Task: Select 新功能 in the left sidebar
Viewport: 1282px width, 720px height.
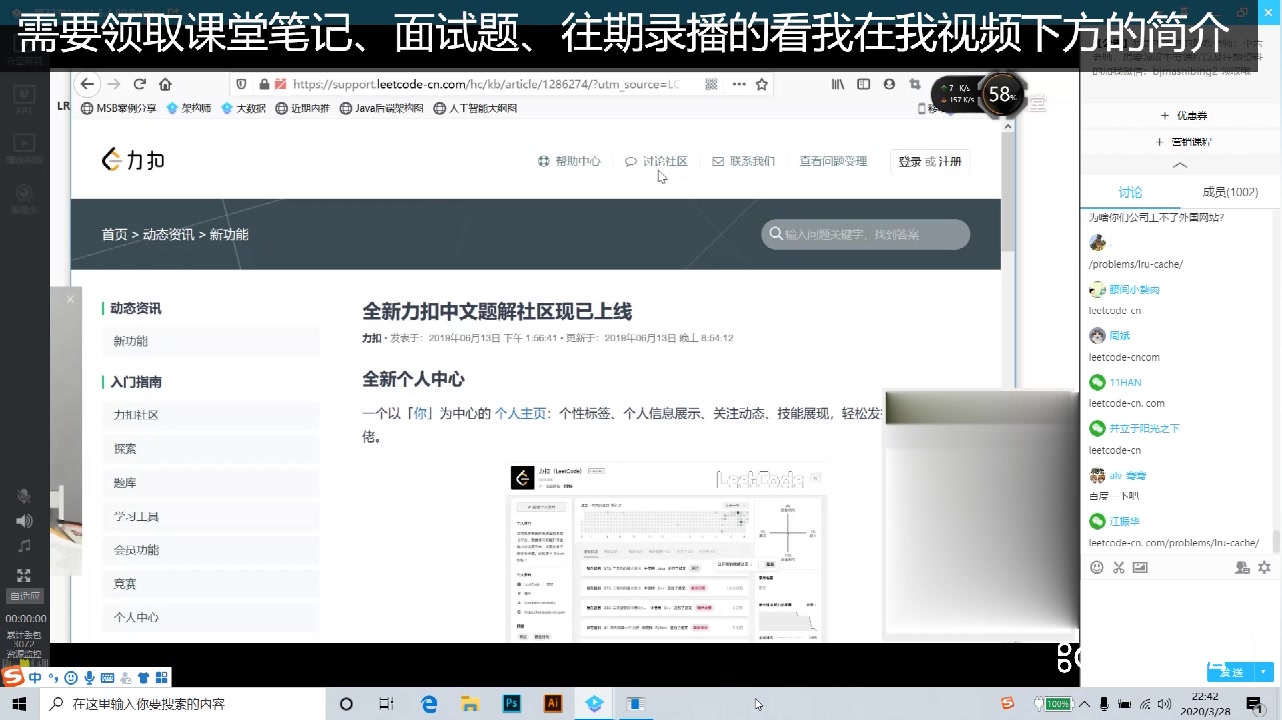Action: tap(210, 341)
